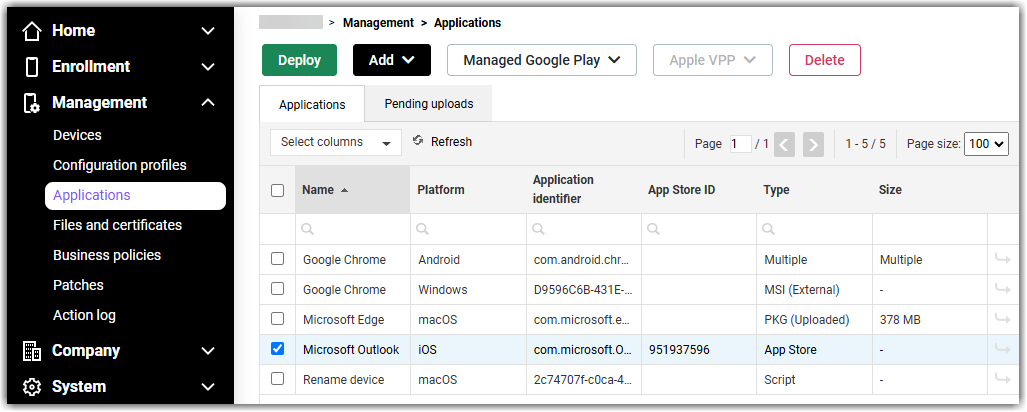
Task: Open the Add dropdown button
Action: tap(392, 60)
